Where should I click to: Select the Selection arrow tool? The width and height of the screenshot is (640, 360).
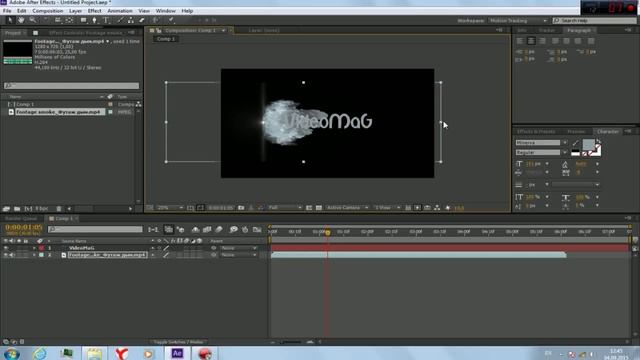point(9,20)
